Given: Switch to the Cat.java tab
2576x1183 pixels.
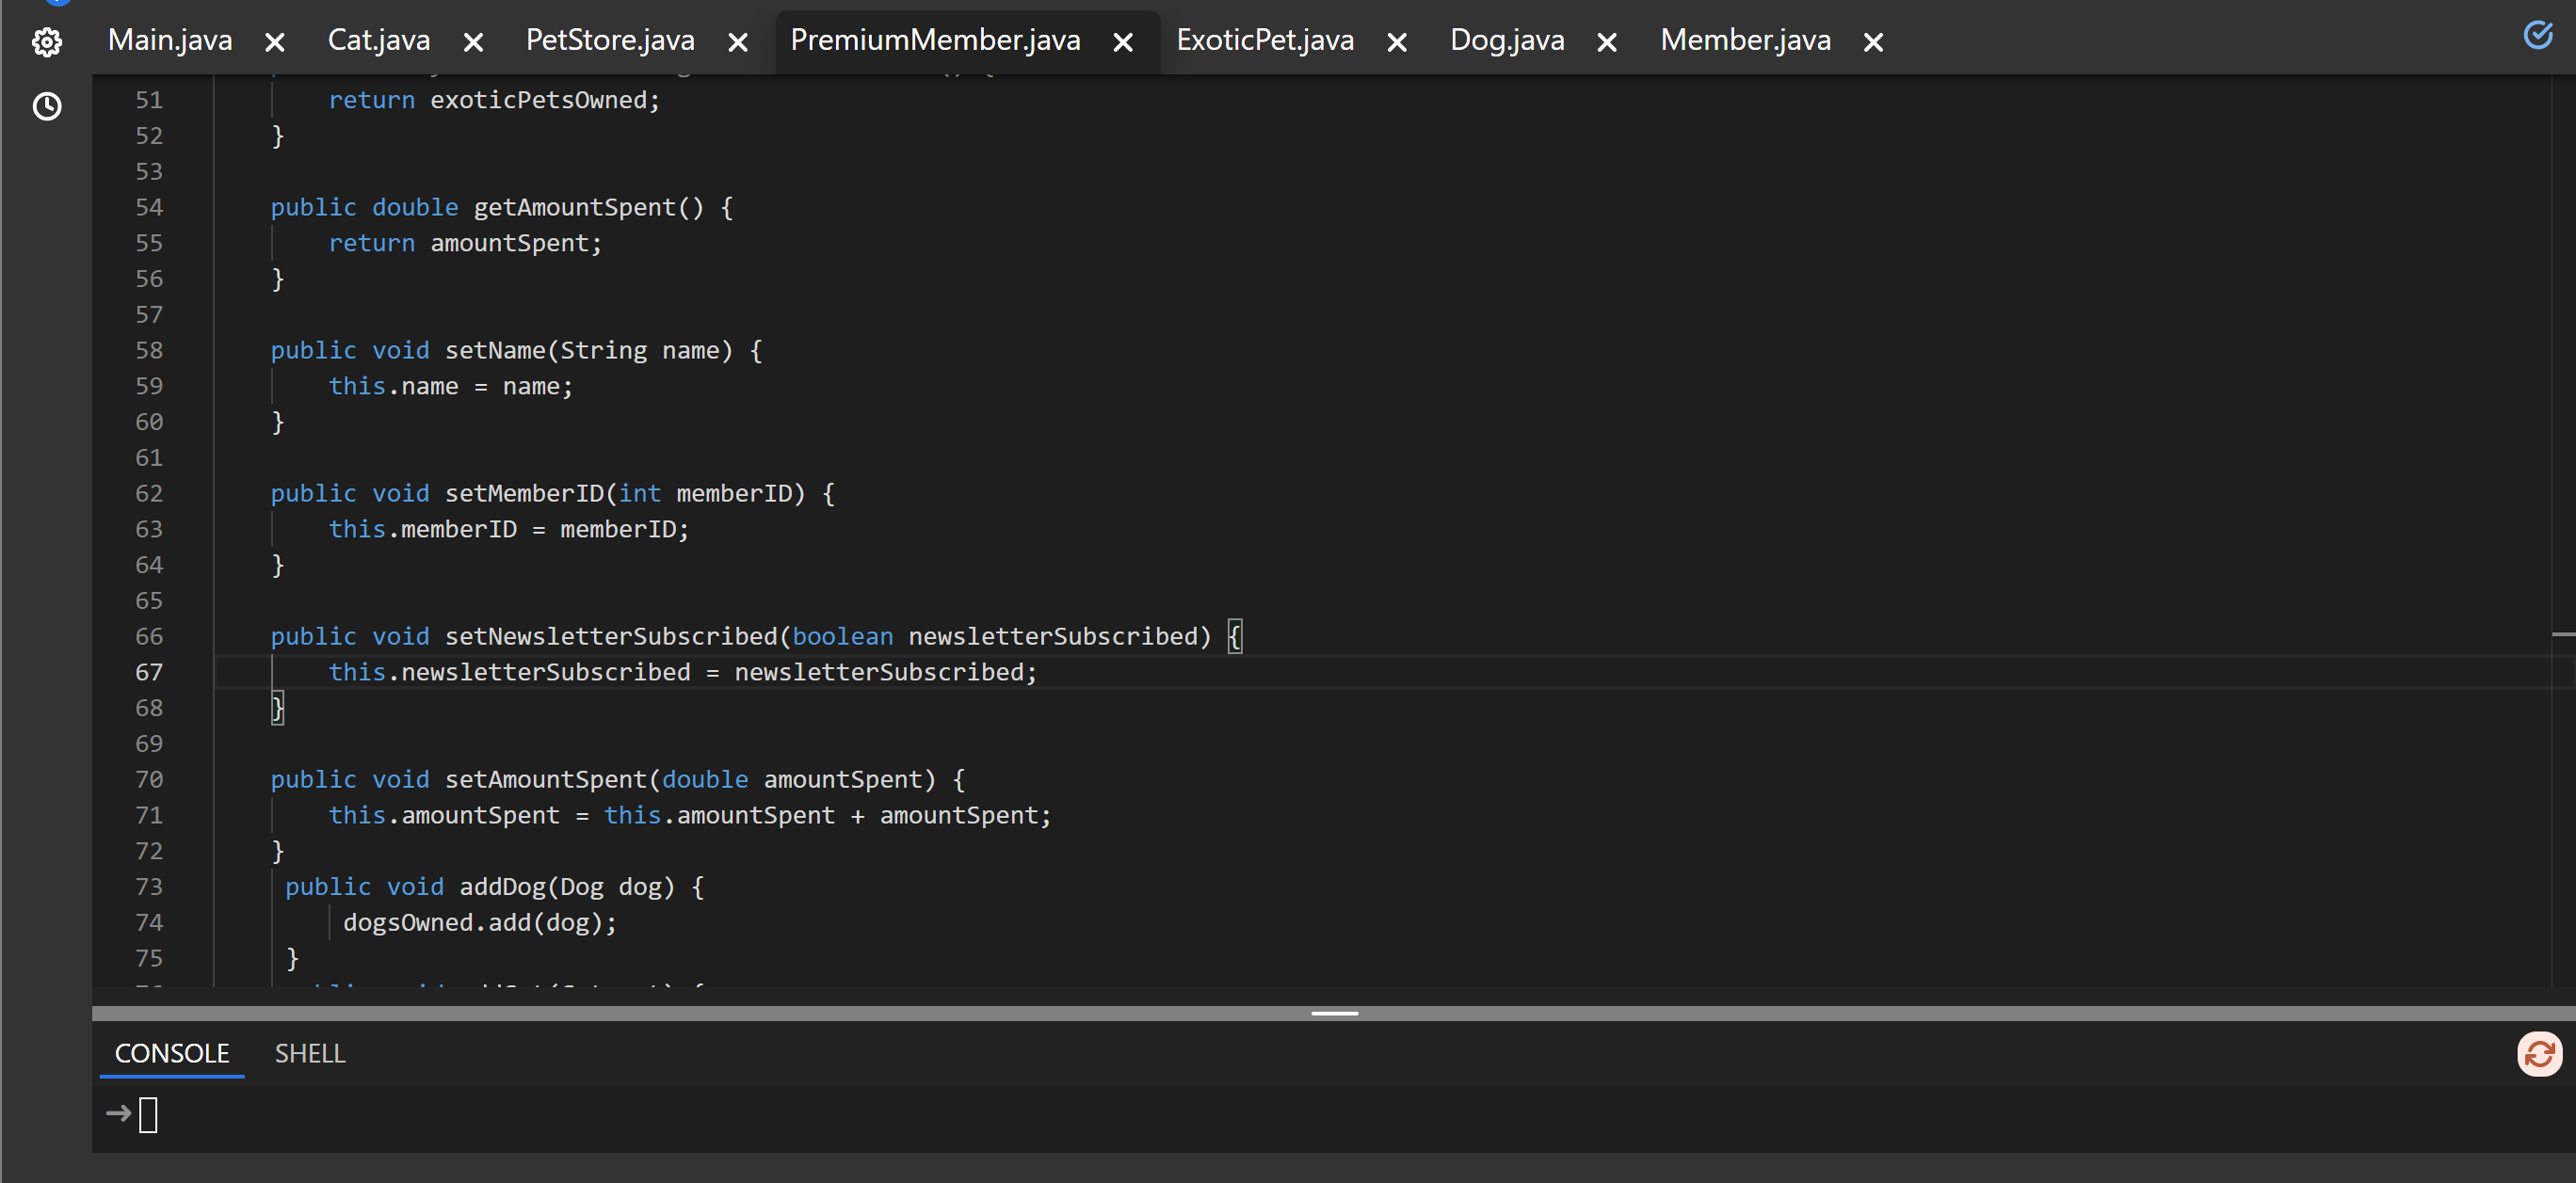Looking at the screenshot, I should tap(379, 40).
